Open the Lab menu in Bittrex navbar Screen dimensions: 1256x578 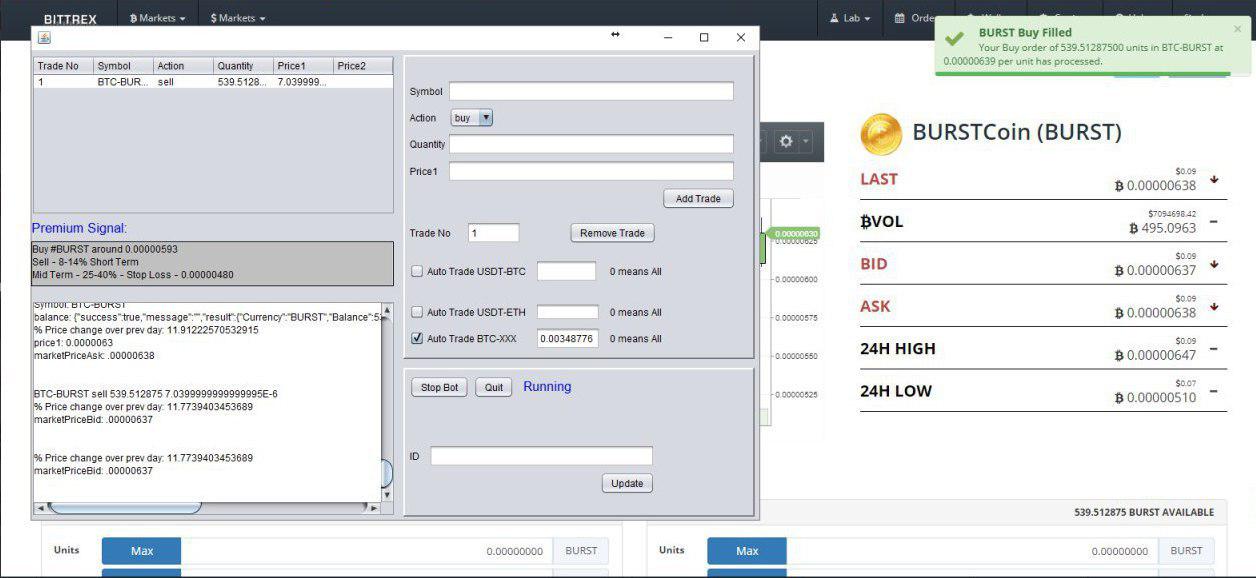pos(850,18)
